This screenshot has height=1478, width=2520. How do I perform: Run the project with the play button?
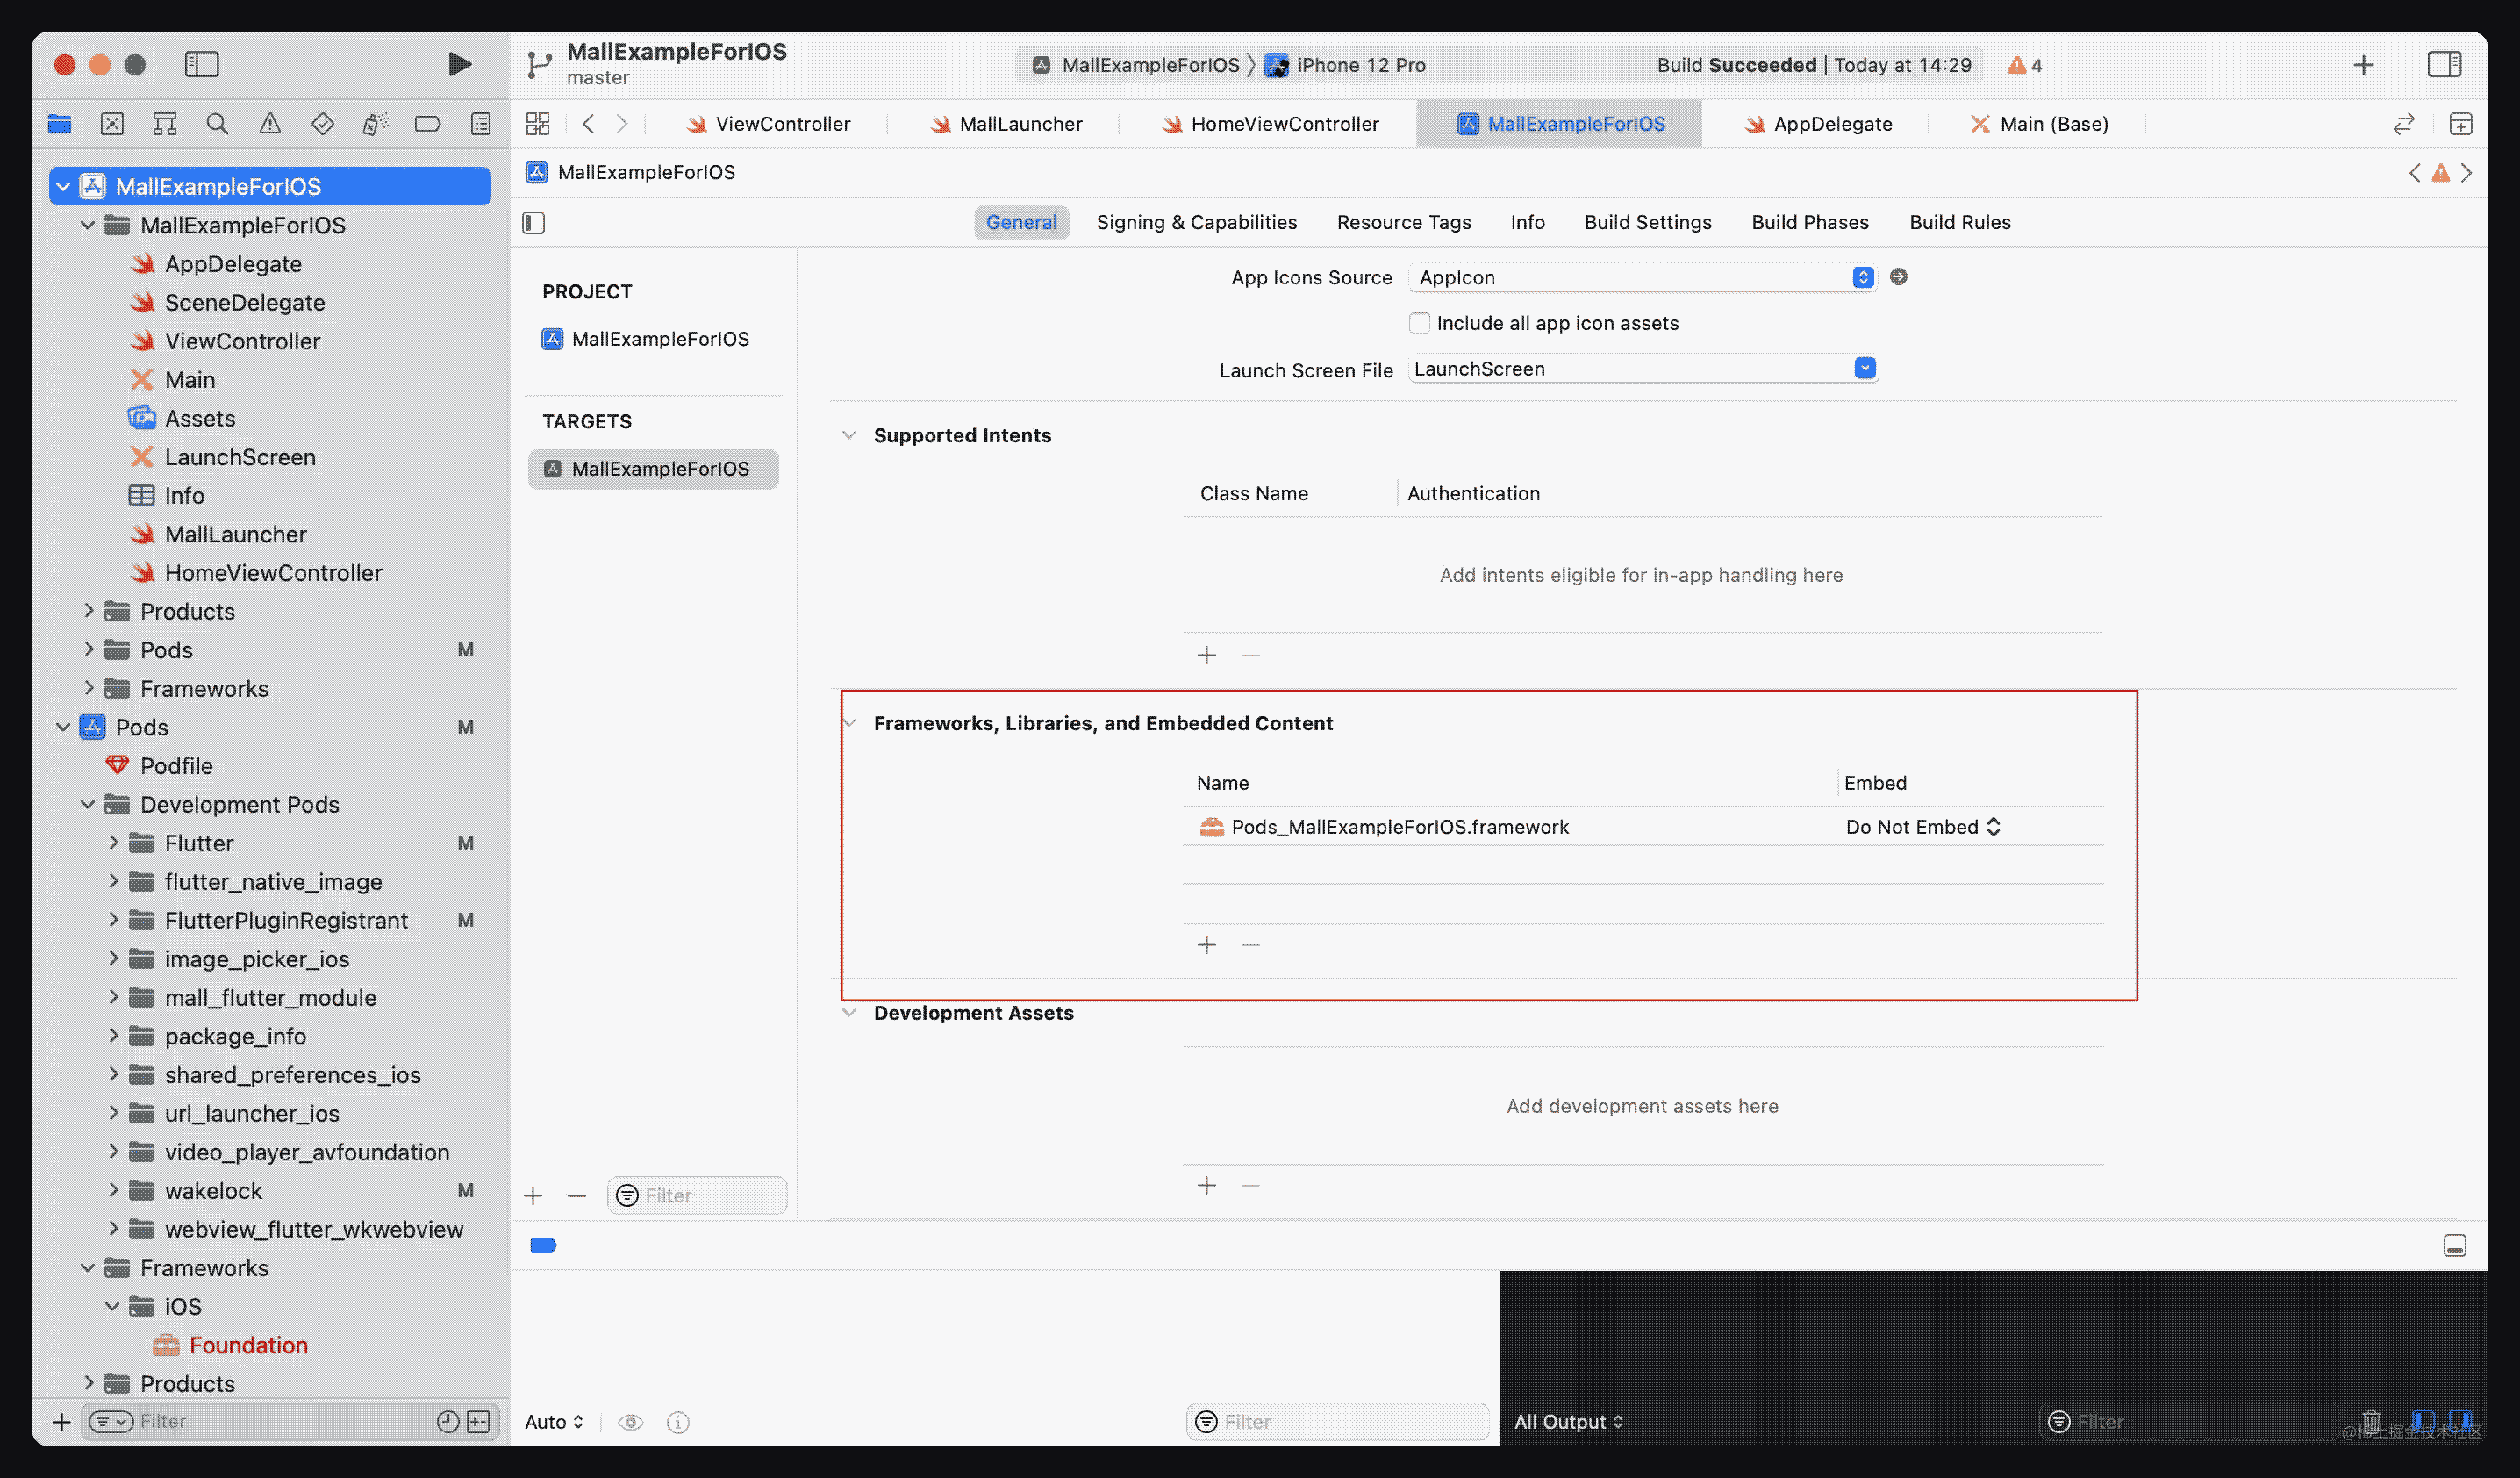[459, 65]
